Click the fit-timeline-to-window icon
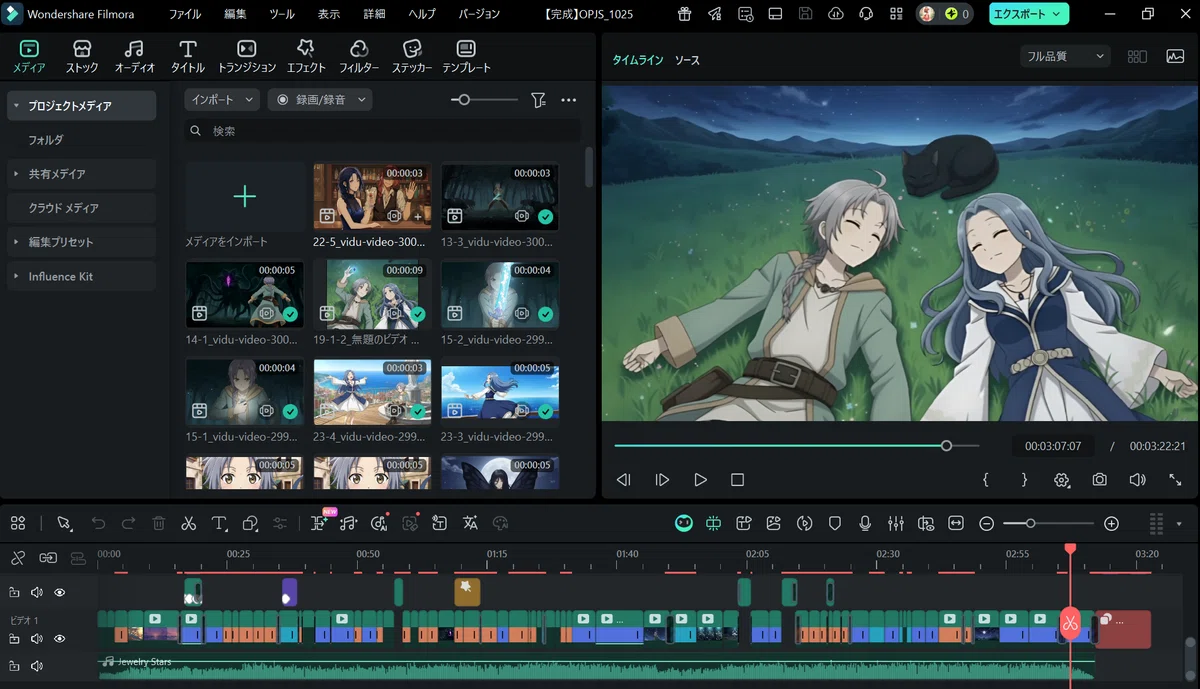1200x689 pixels. tap(956, 523)
